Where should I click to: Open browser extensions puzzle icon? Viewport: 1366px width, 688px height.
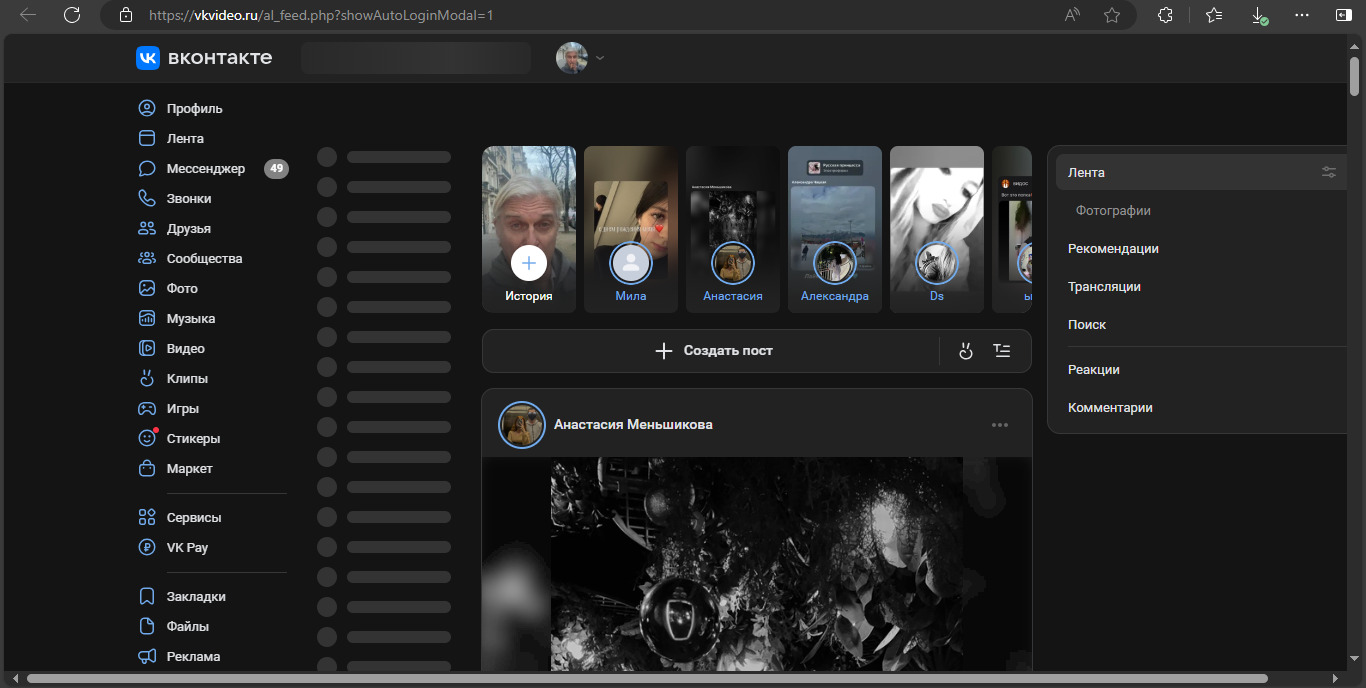tap(1165, 15)
